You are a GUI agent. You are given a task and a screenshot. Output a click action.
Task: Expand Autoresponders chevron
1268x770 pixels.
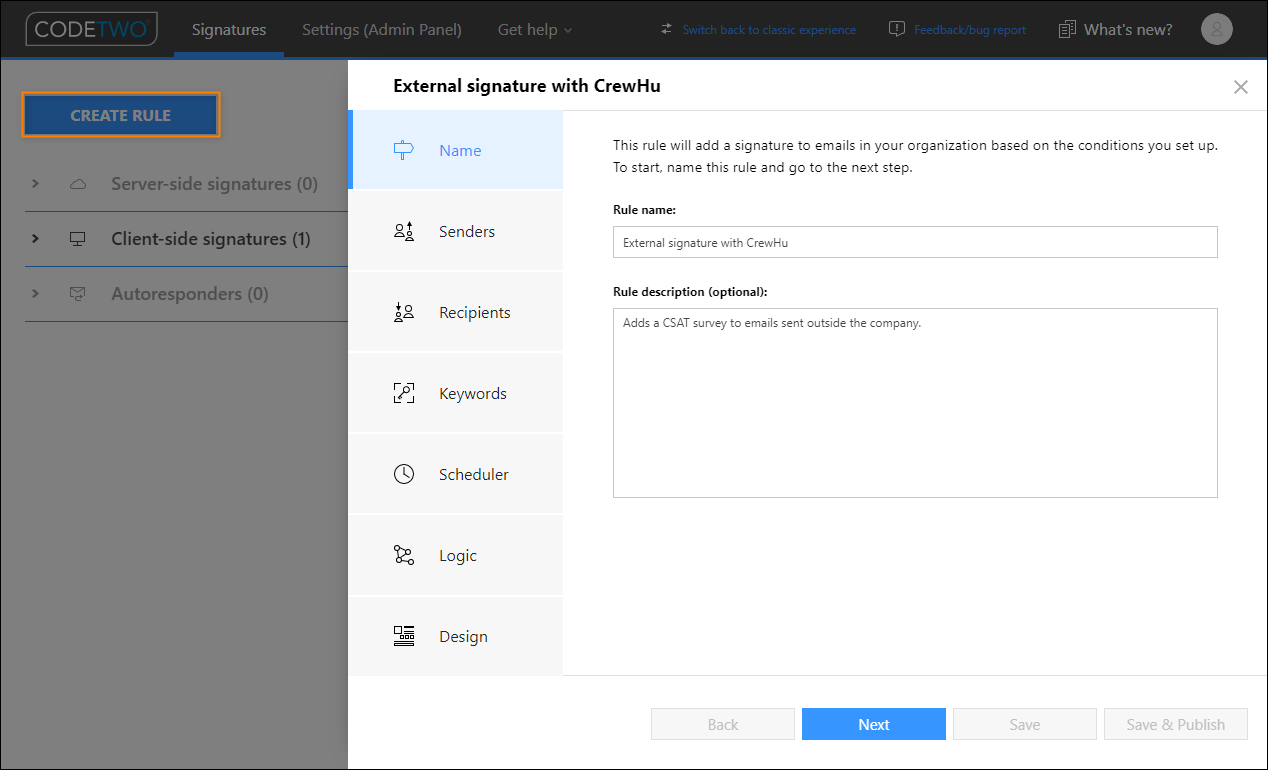(36, 294)
